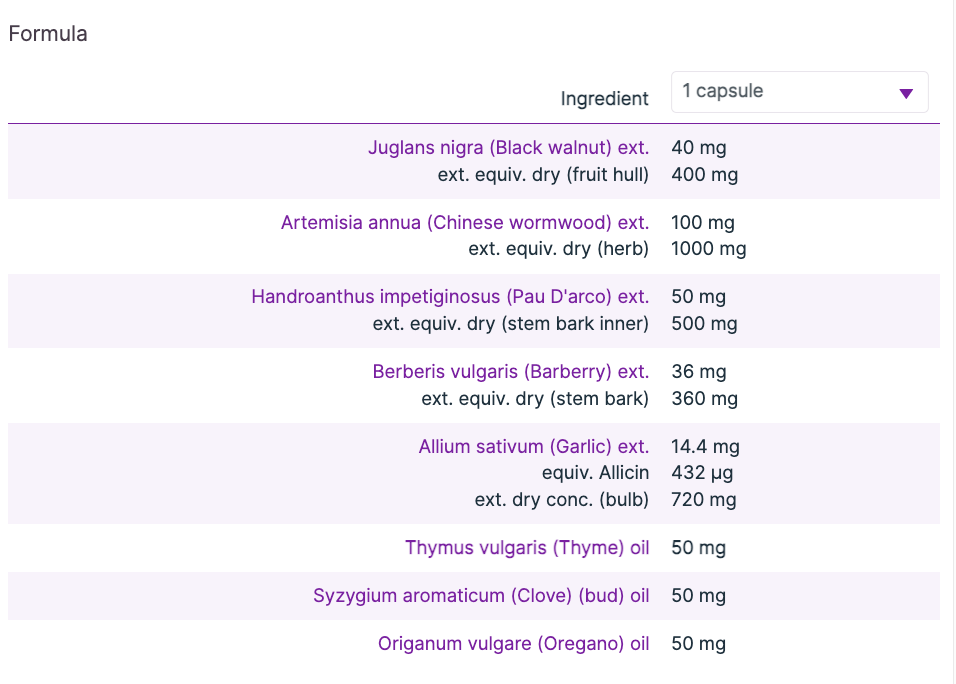Click the ext. equiv. dry (fruit hull) text
The height and width of the screenshot is (684, 956).
coord(543,175)
